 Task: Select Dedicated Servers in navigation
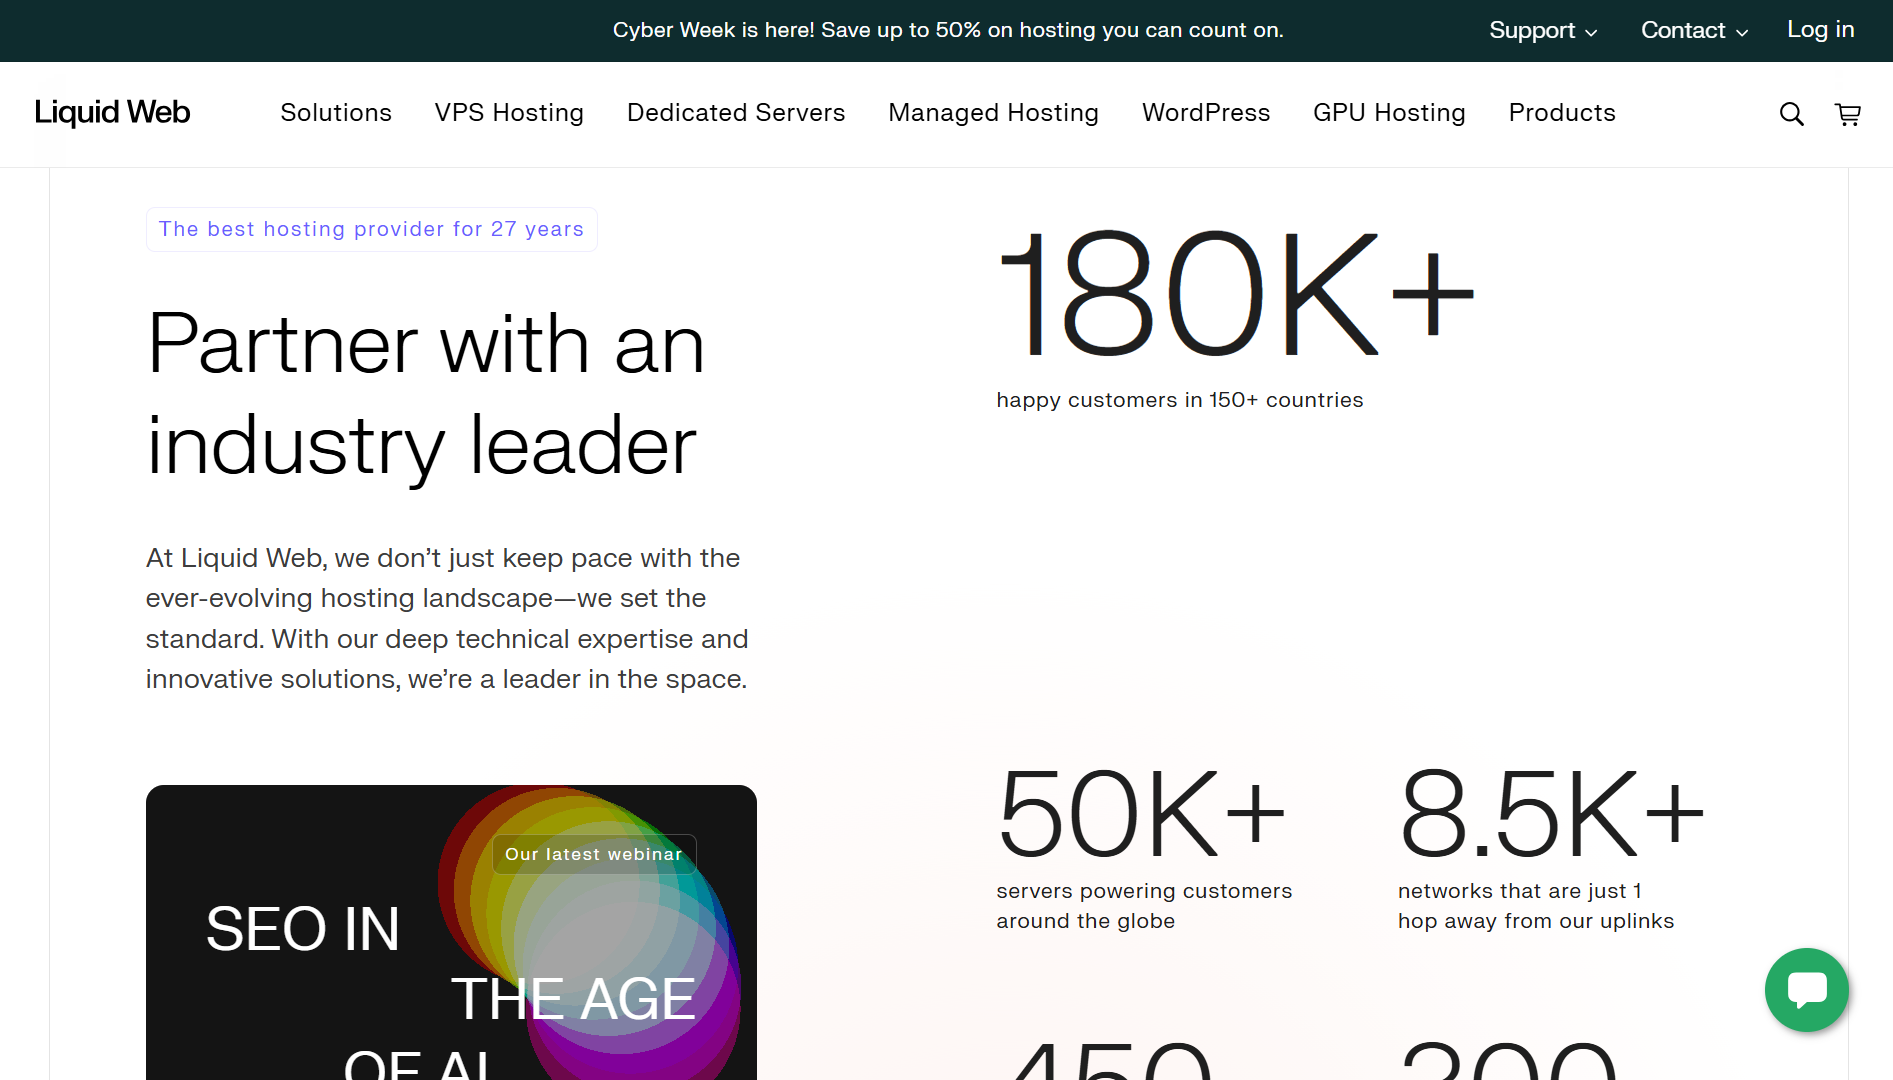pos(736,113)
